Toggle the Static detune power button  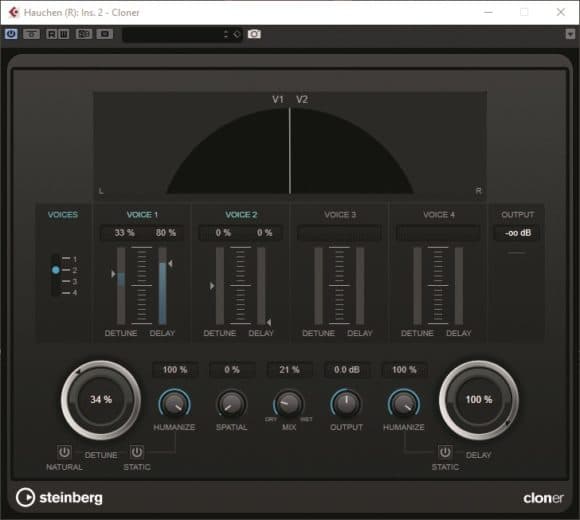tap(136, 452)
